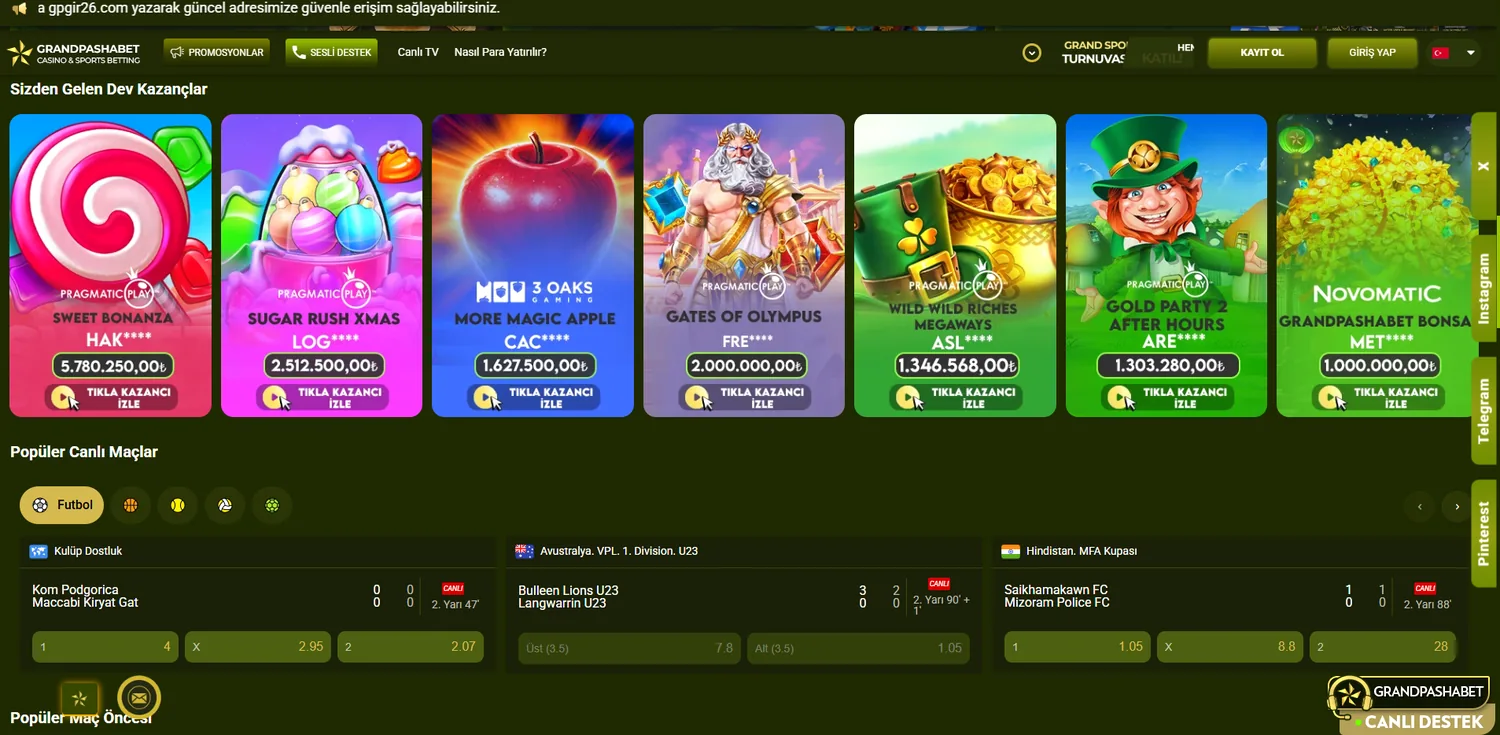The height and width of the screenshot is (735, 1500).
Task: Select the basketball sport icon
Action: (x=130, y=506)
